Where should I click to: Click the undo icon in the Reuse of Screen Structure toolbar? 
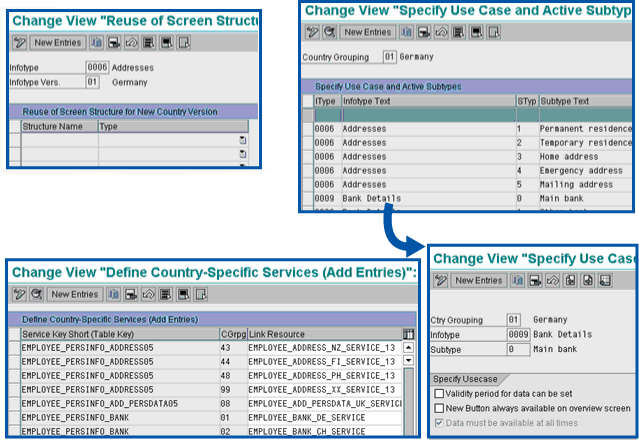pyautogui.click(x=131, y=43)
